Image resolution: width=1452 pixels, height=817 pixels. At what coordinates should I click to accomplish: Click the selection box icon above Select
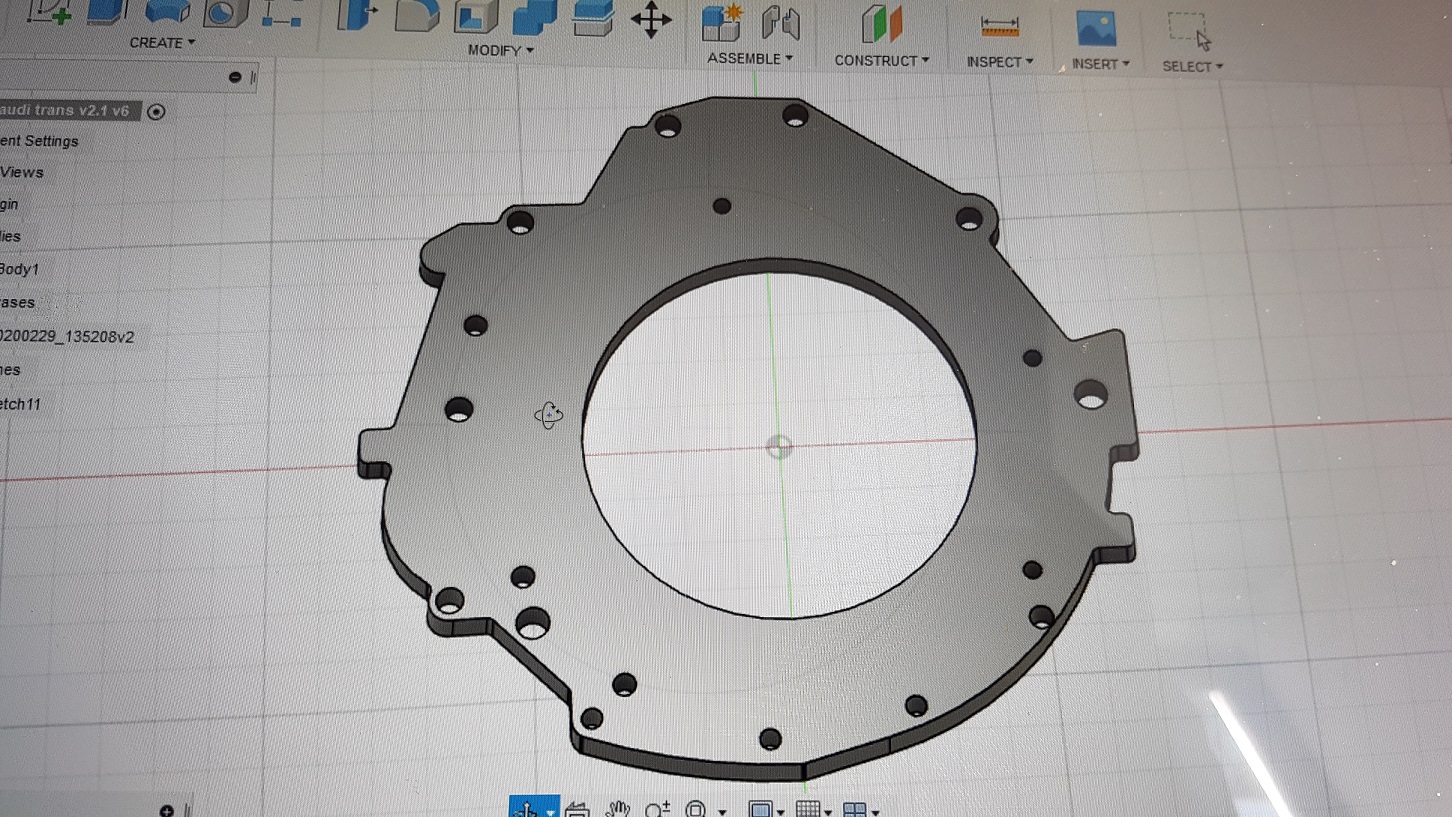(1189, 29)
